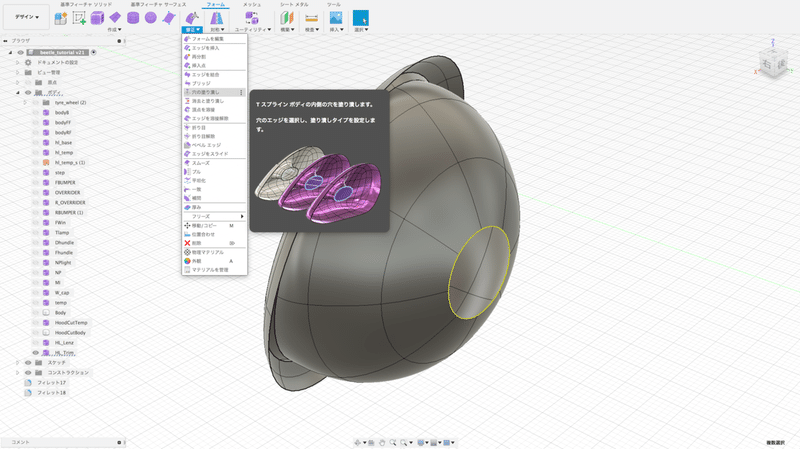Open the 対称 dropdown
Viewport: 800px width, 449px height.
[x=217, y=30]
